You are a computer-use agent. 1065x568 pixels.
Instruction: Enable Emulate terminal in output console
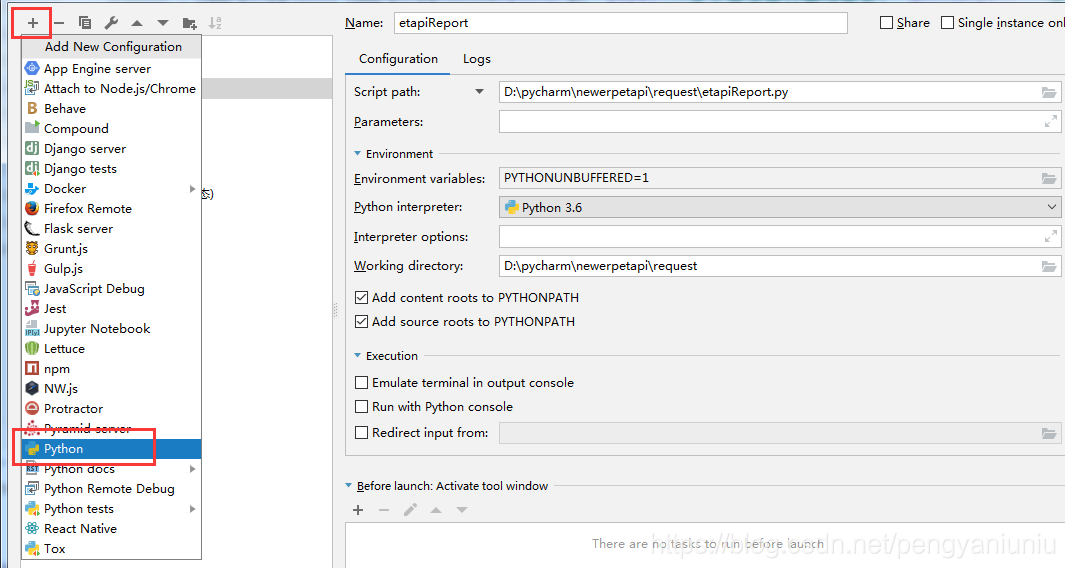click(362, 383)
